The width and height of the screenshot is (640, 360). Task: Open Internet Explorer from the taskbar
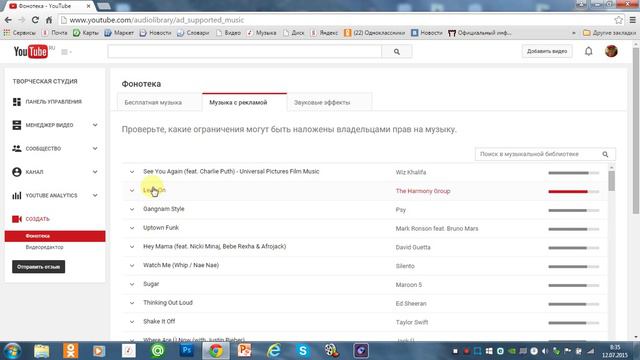(274, 351)
